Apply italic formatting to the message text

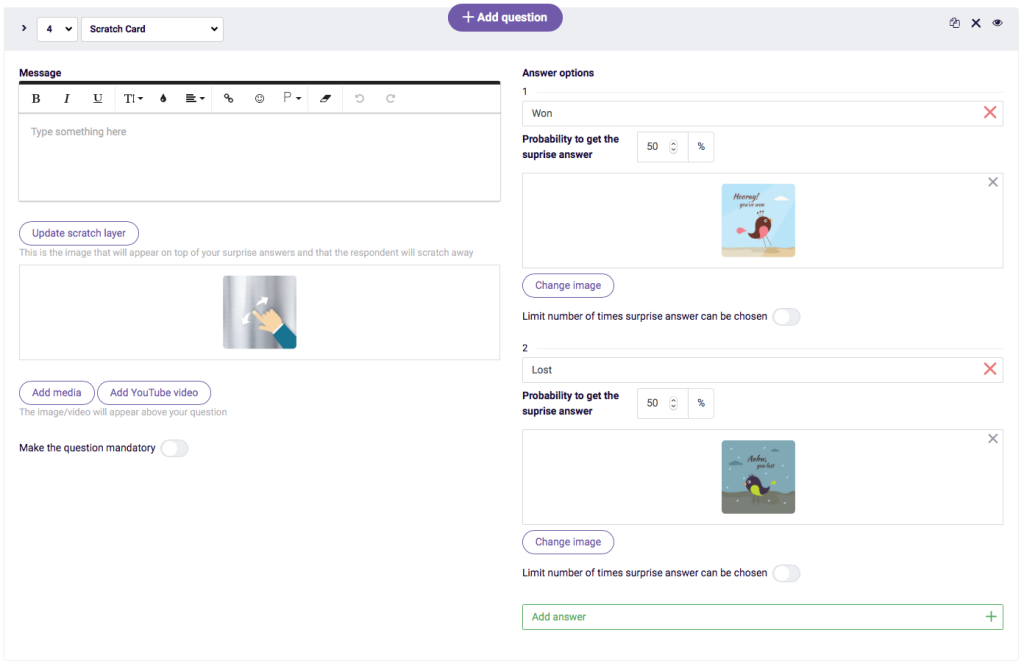(67, 98)
